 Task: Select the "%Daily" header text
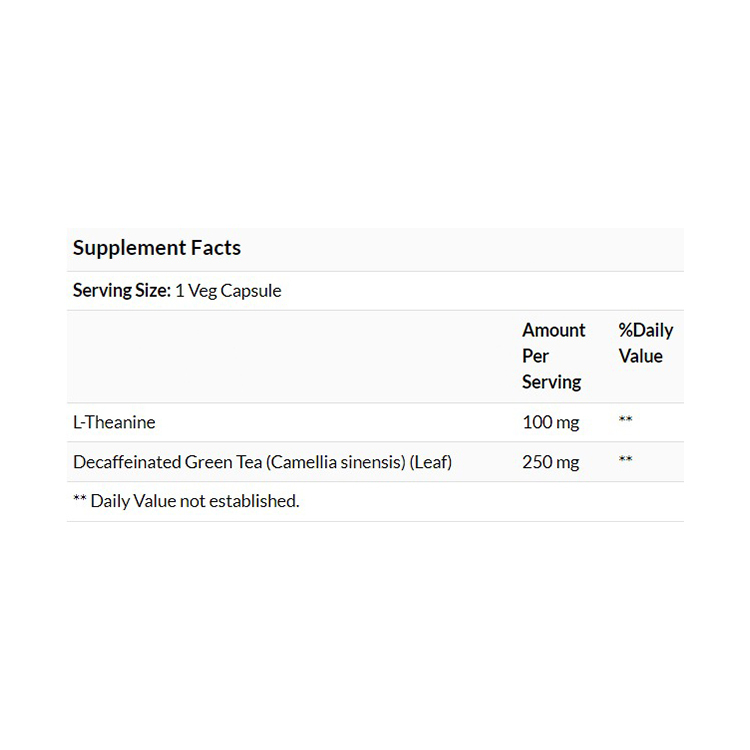coord(645,330)
